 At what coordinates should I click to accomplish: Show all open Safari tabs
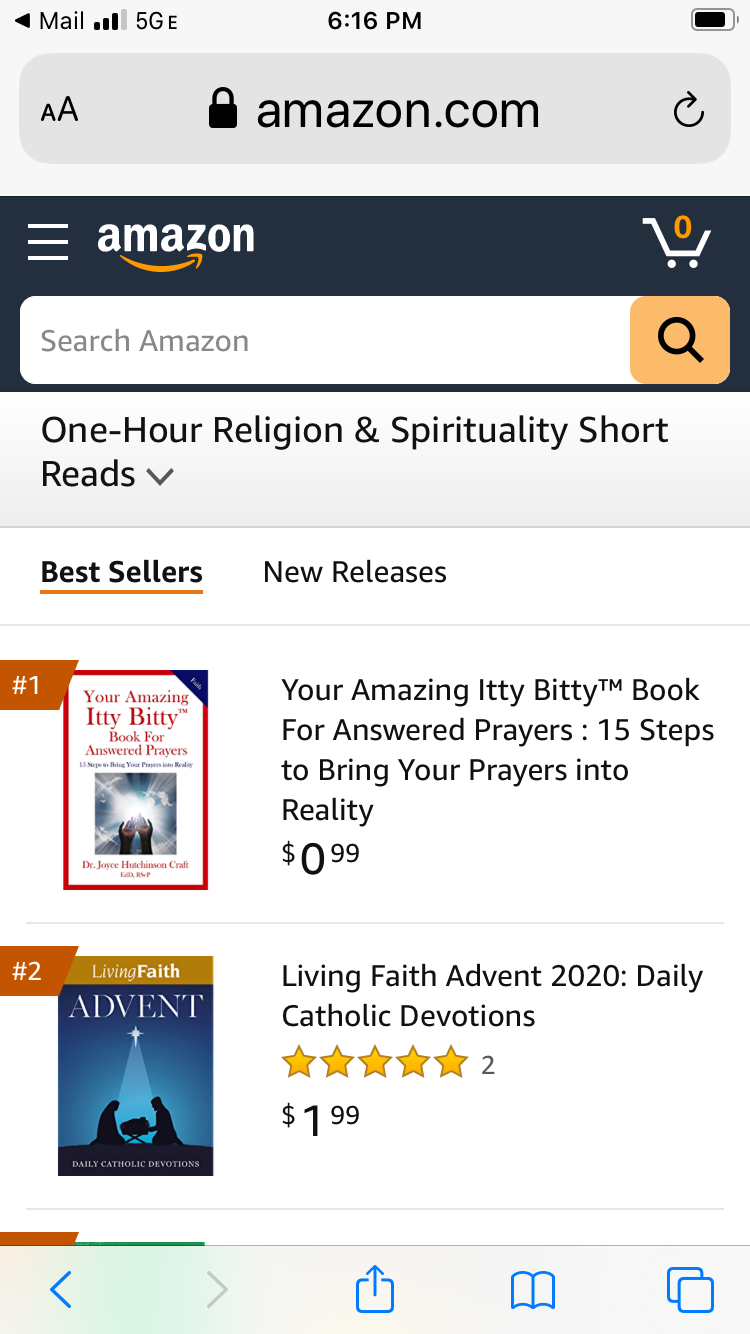point(690,1290)
